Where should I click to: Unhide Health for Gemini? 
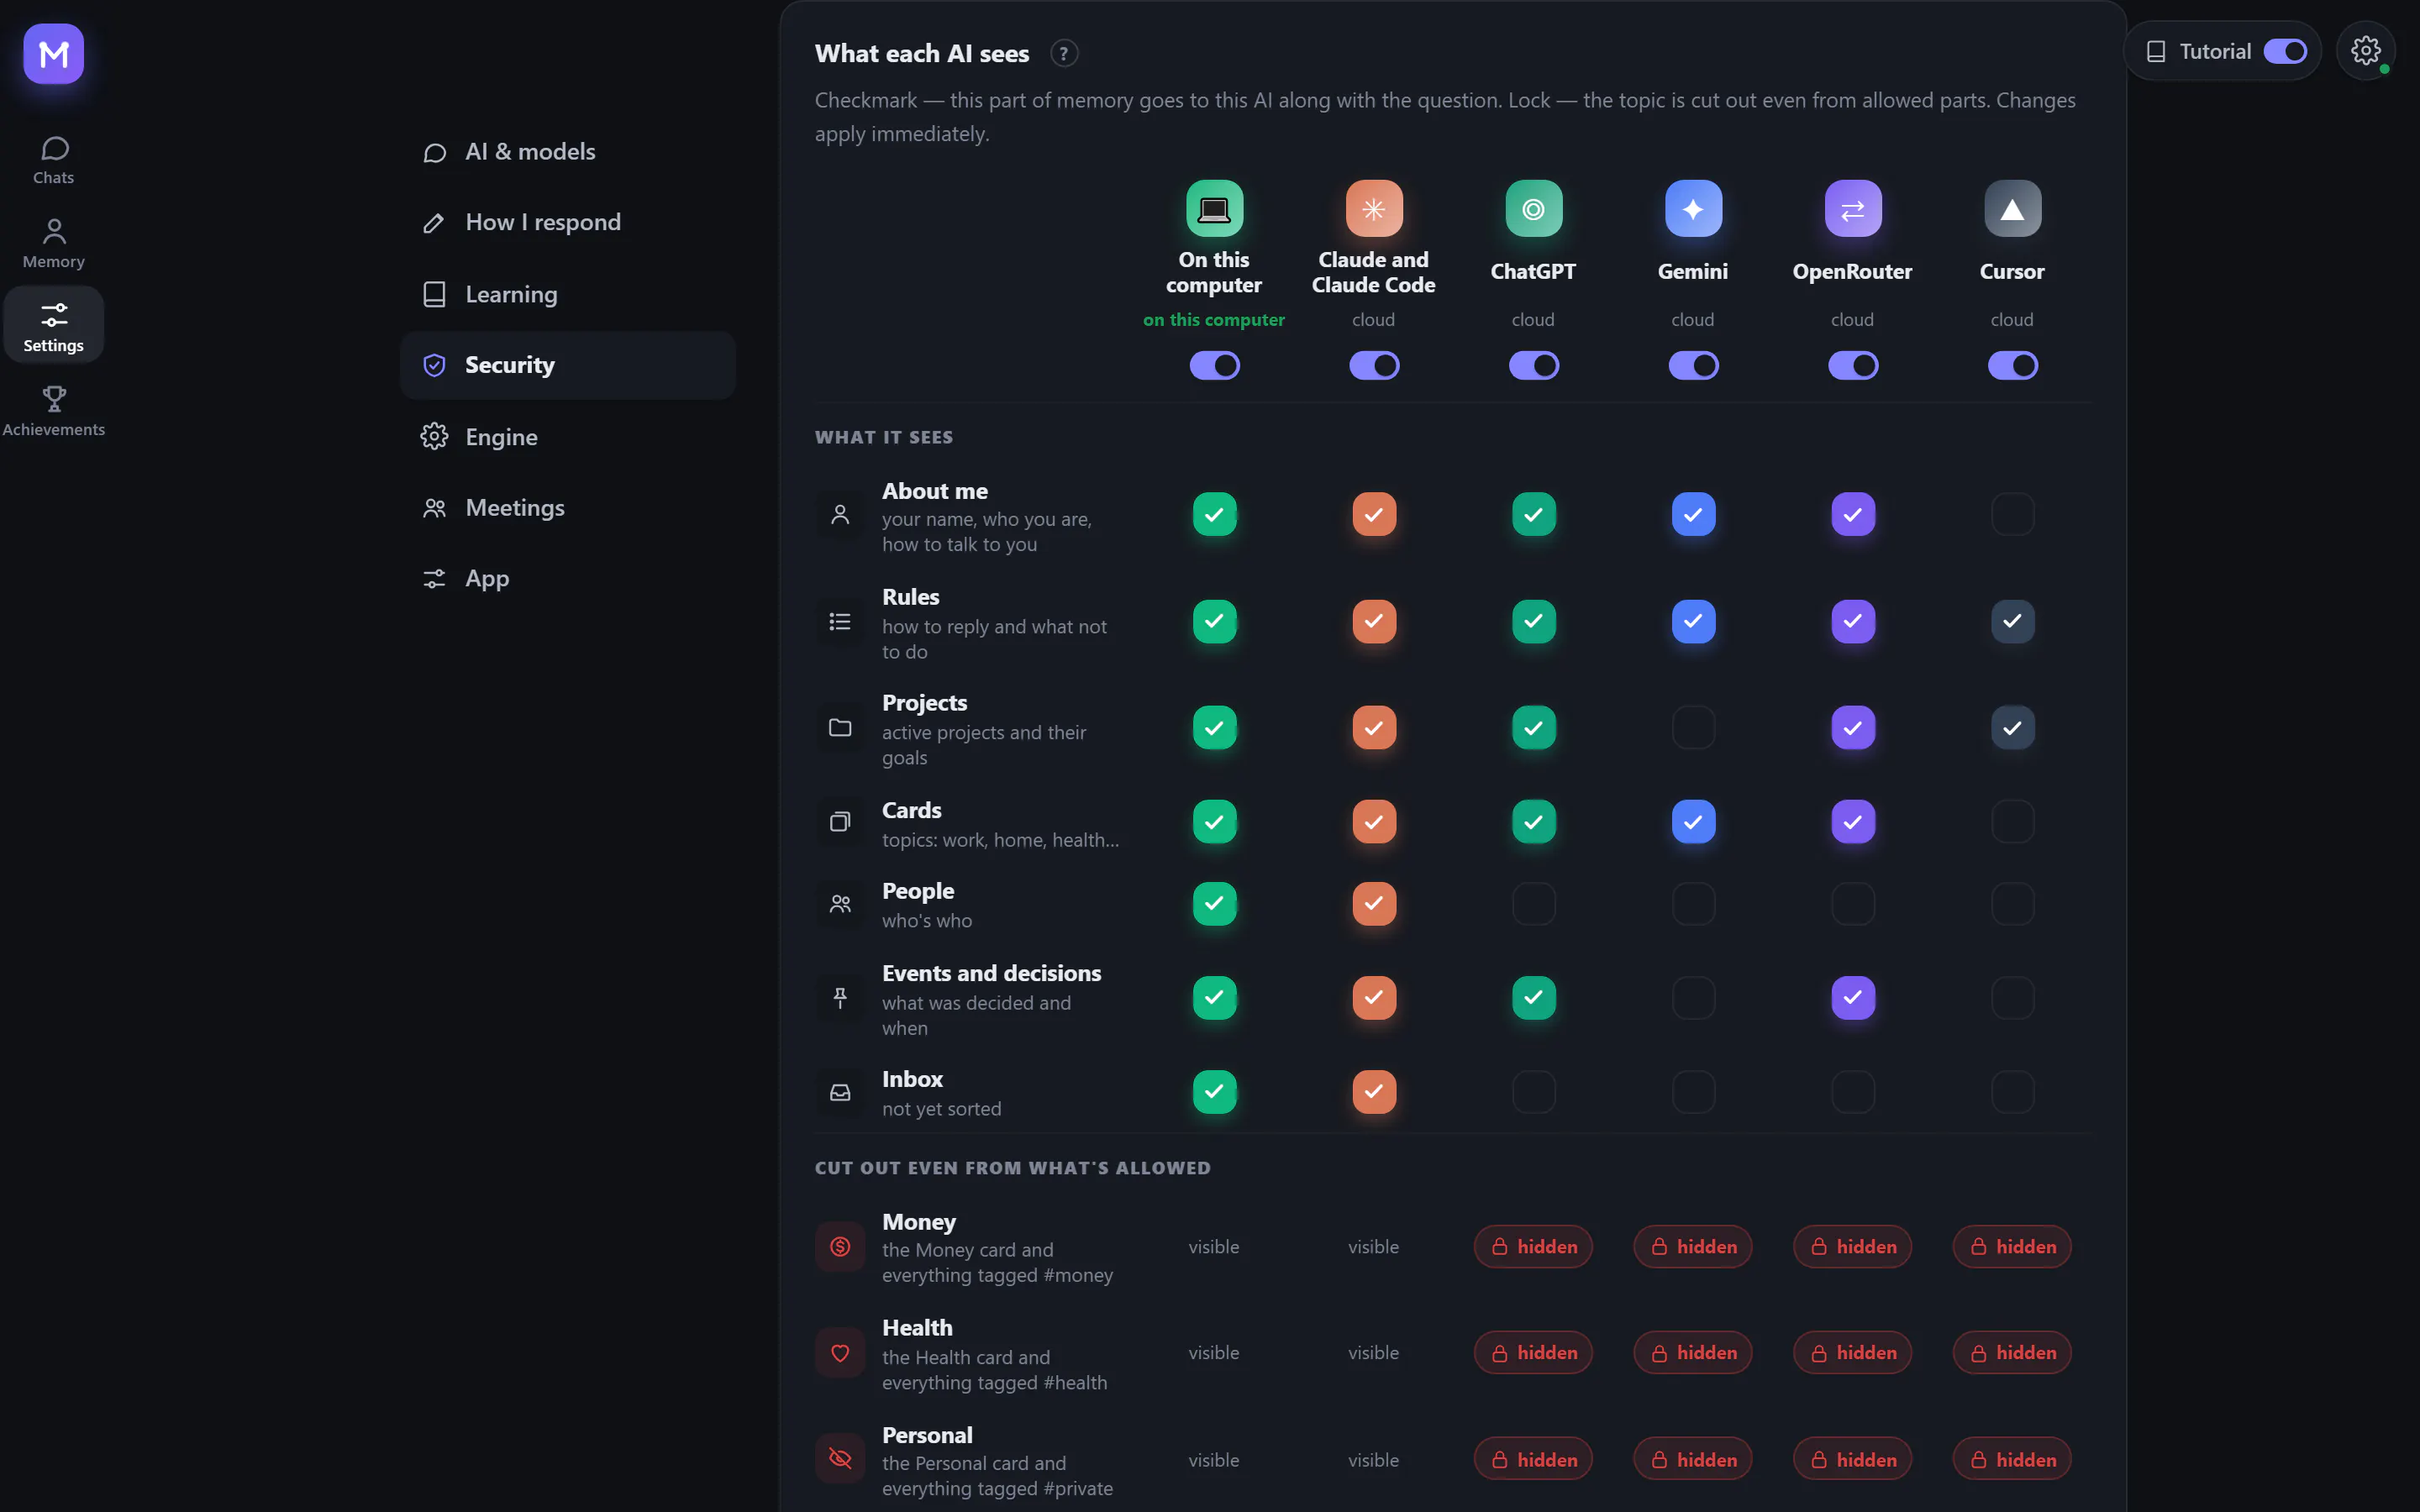coord(1693,1353)
